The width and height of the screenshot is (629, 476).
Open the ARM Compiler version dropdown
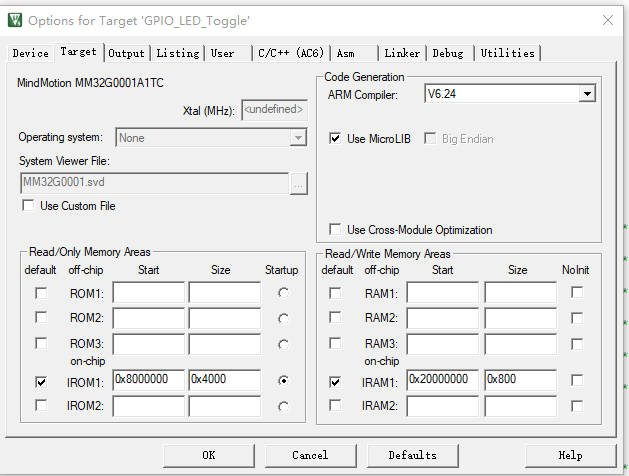[x=586, y=94]
